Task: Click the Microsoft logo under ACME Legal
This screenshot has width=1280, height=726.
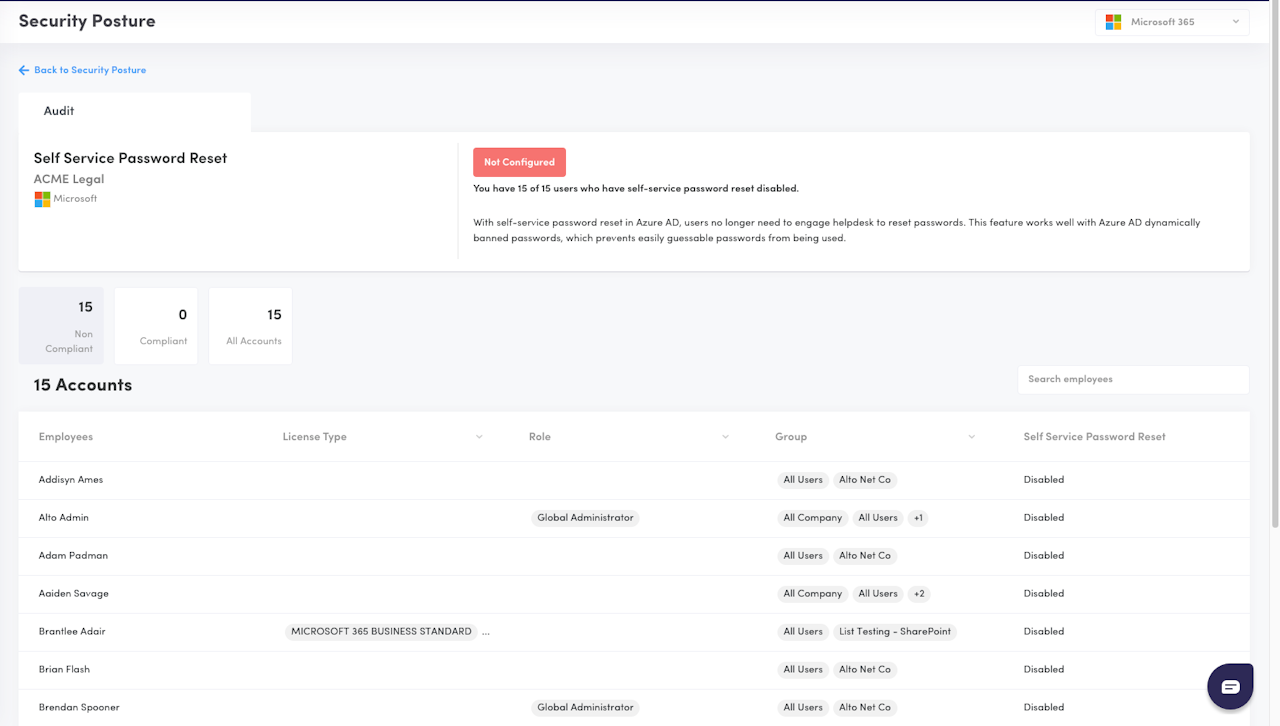Action: point(42,199)
